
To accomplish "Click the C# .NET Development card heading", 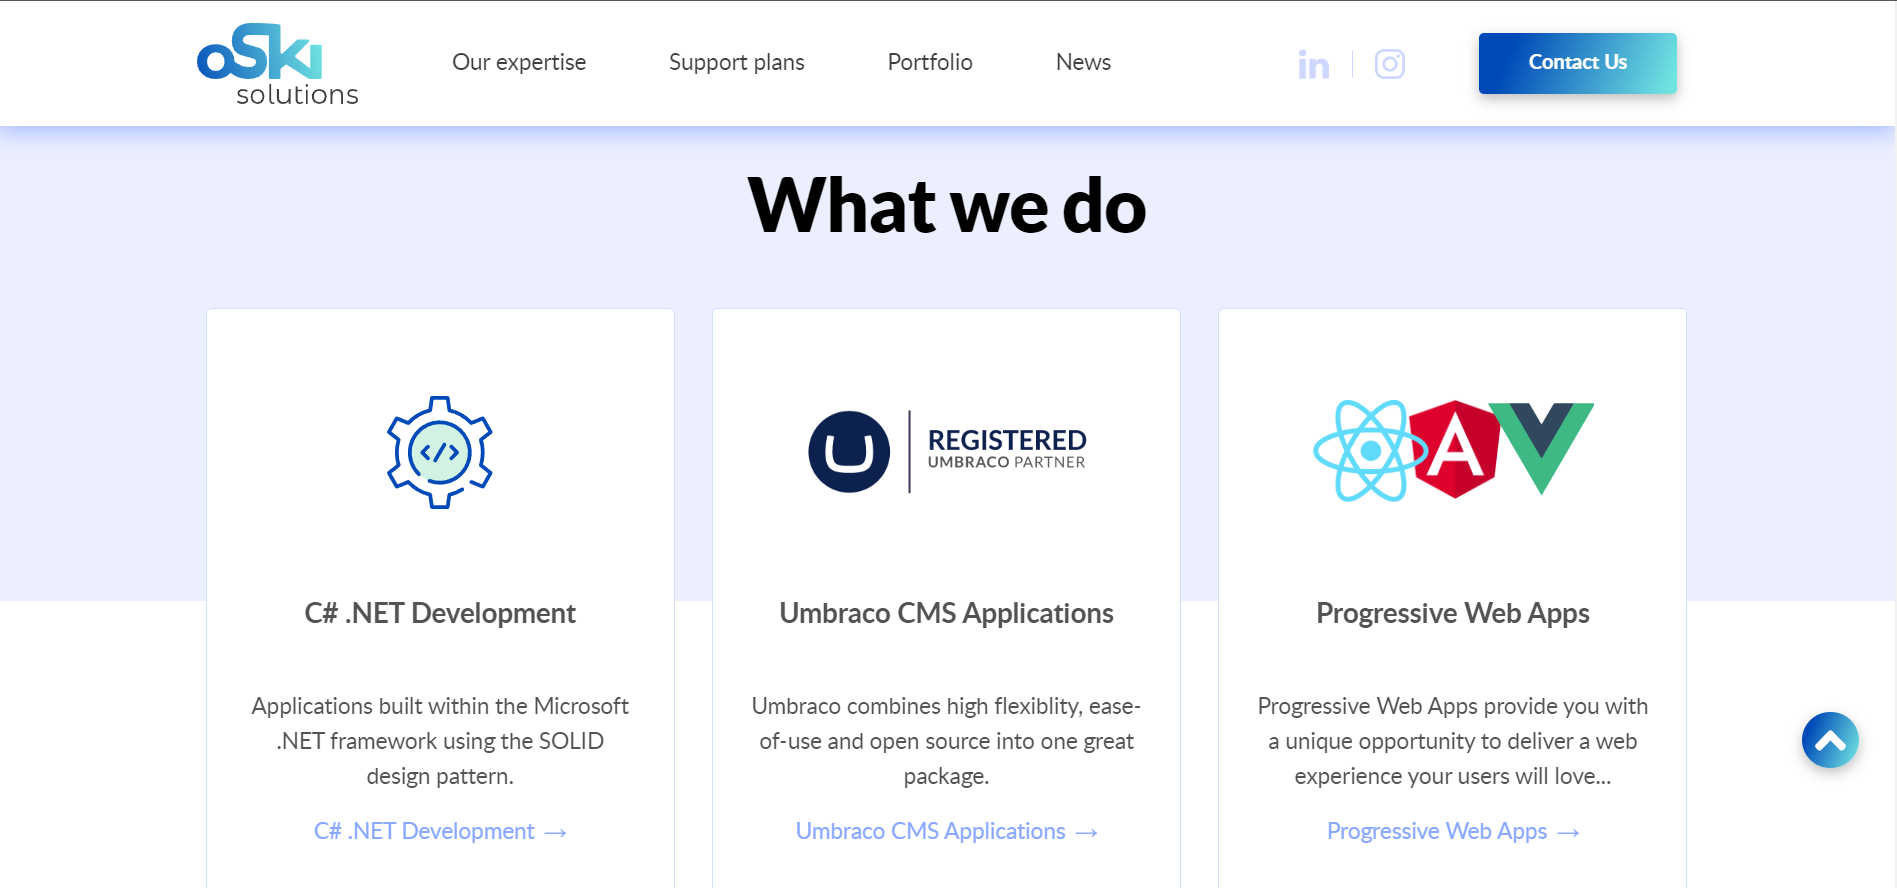I will (440, 613).
